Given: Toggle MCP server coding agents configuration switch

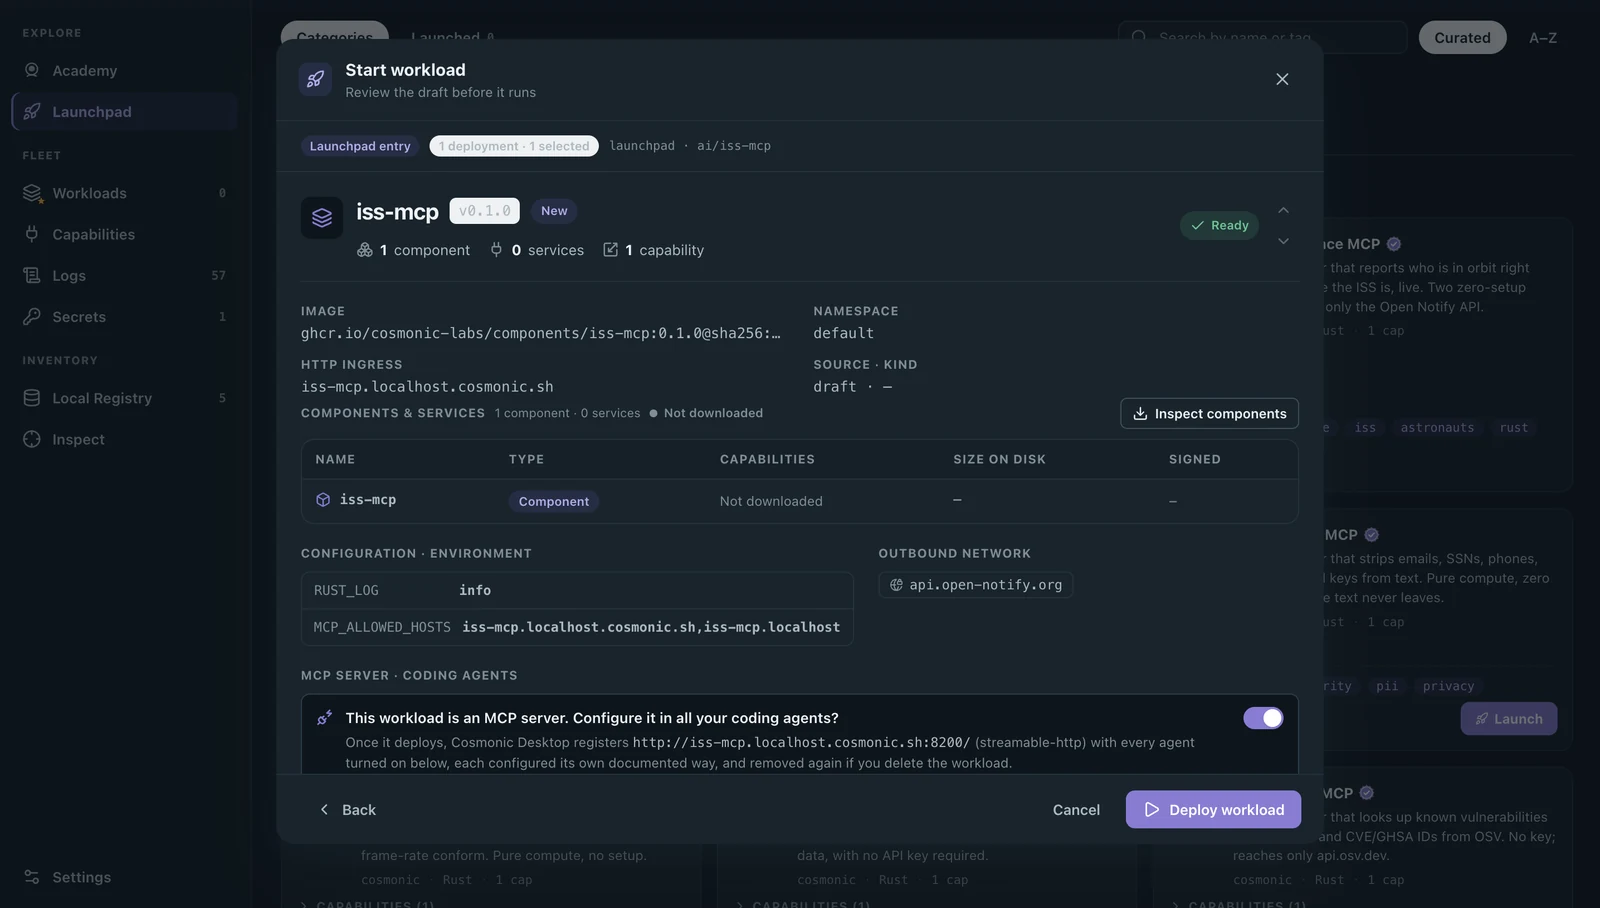Looking at the screenshot, I should [x=1263, y=718].
